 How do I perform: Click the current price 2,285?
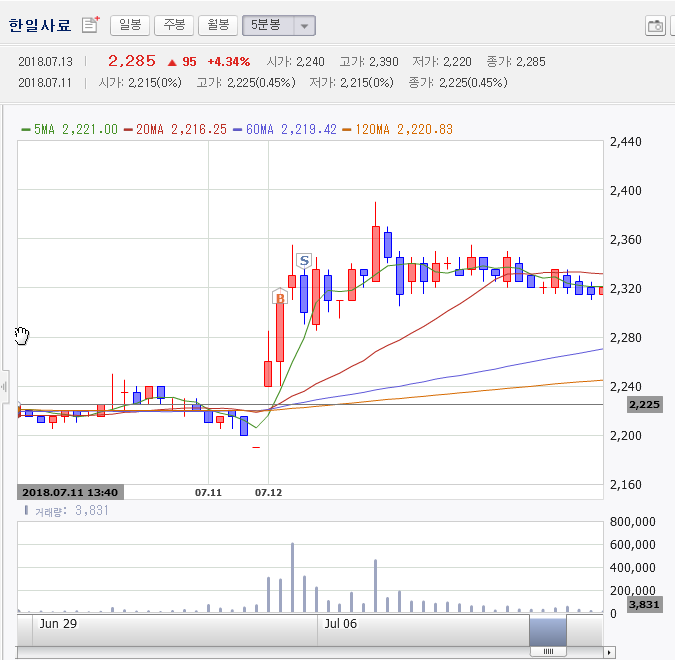coord(132,61)
